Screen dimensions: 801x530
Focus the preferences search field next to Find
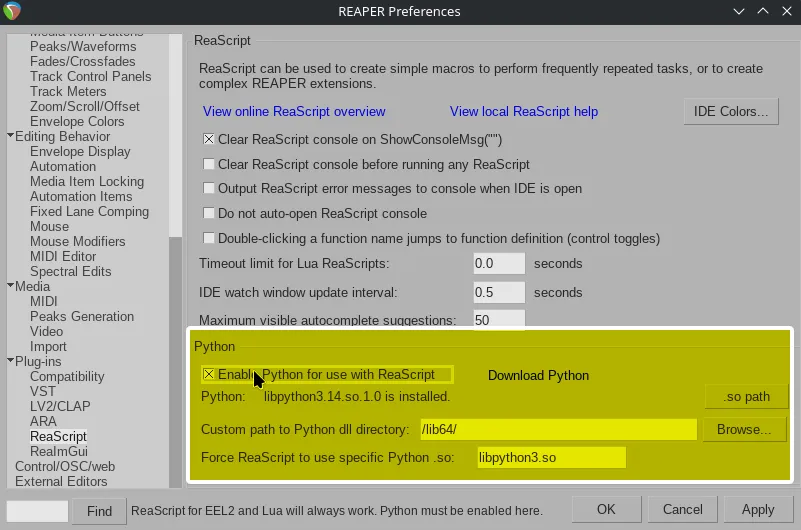point(37,511)
